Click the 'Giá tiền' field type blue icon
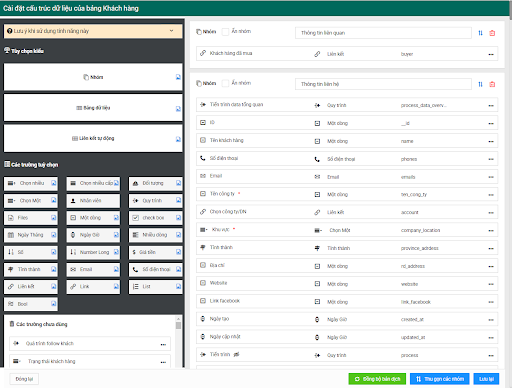The width and height of the screenshot is (512, 388). 178,252
